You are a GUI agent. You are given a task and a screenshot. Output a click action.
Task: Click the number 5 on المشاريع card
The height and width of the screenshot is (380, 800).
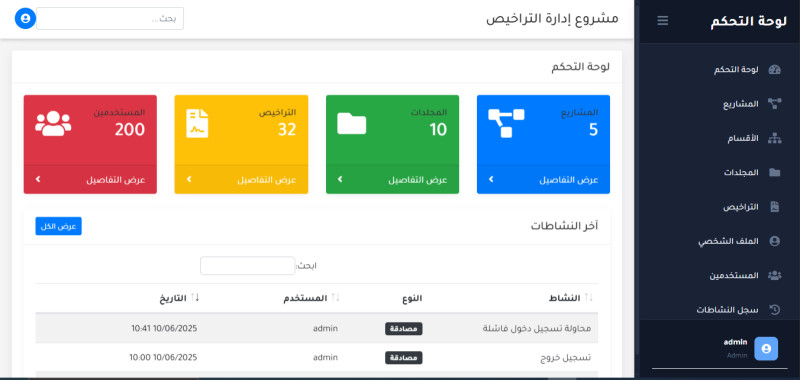click(x=593, y=130)
